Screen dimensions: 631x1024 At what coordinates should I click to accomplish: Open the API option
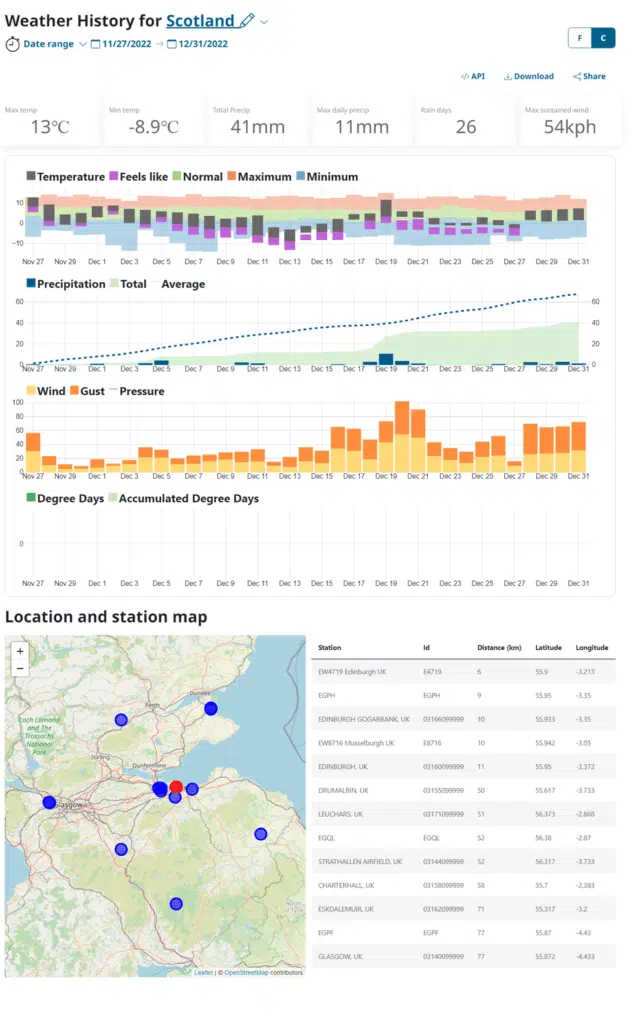tap(473, 76)
